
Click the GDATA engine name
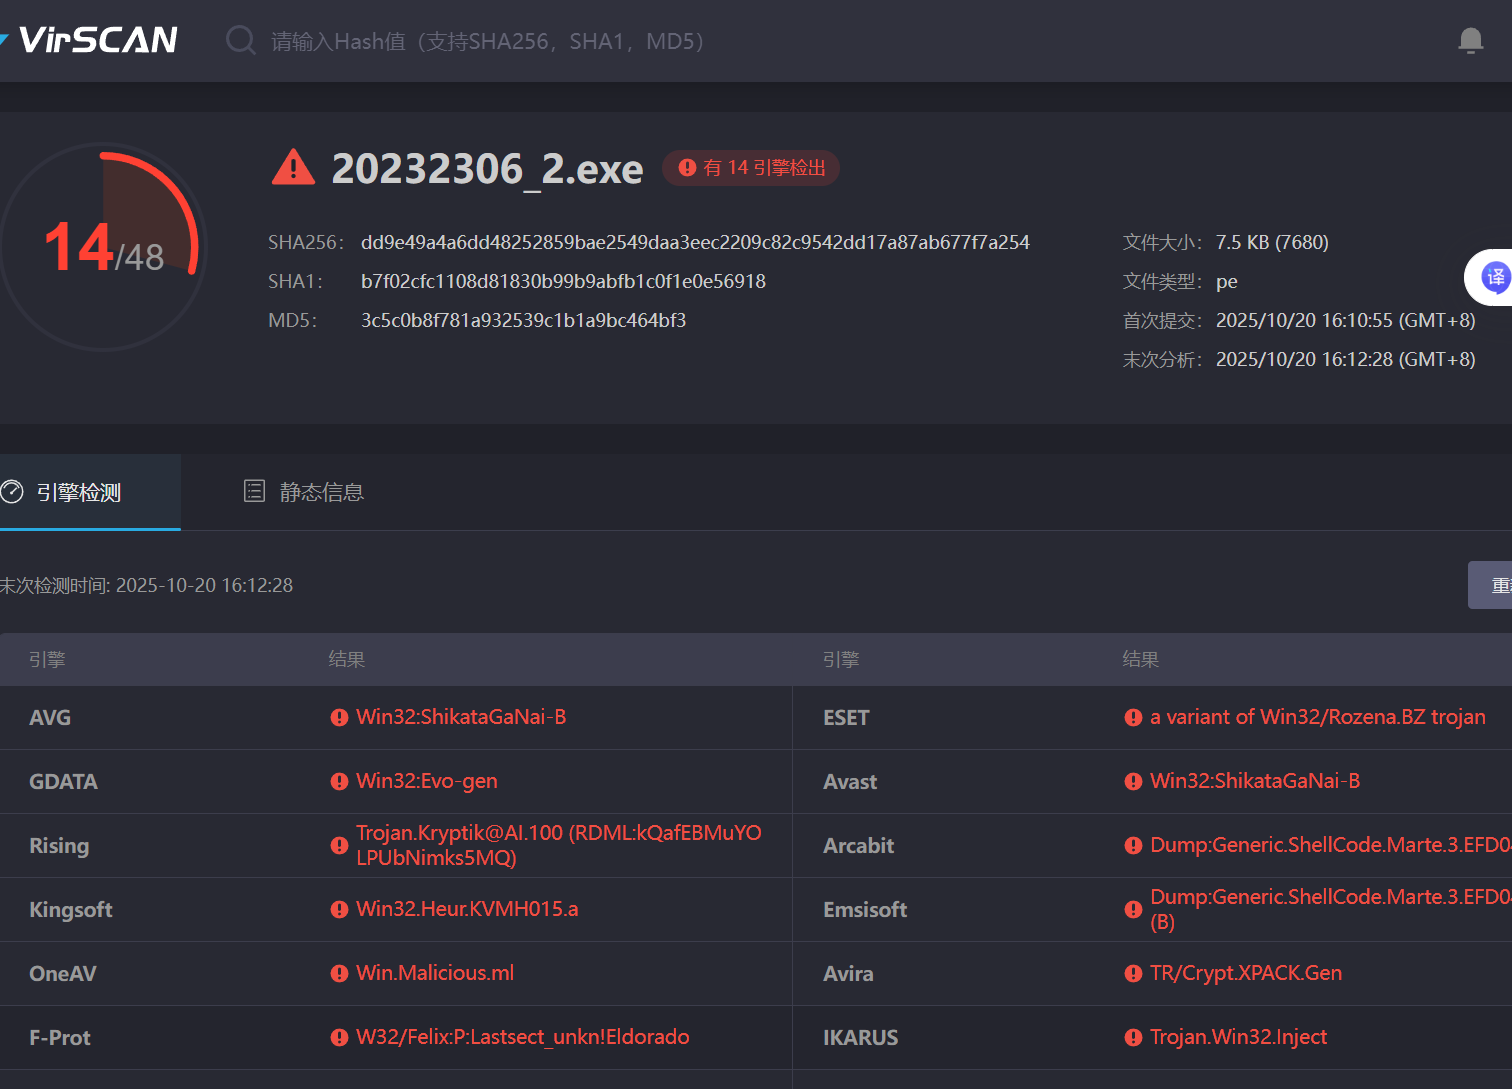coord(63,782)
